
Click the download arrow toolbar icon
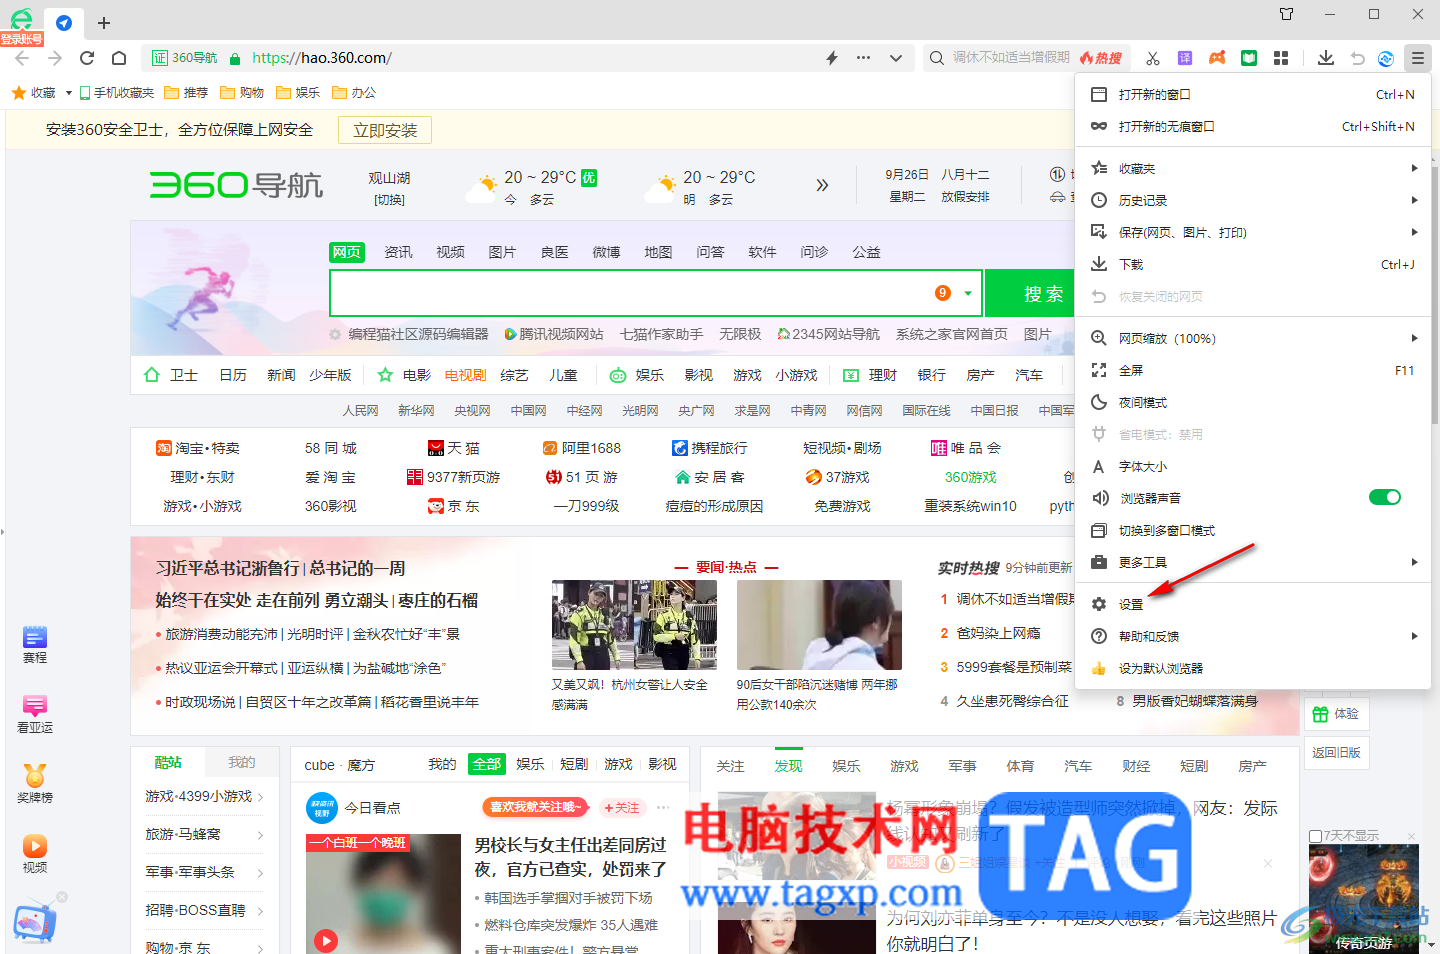pos(1326,58)
